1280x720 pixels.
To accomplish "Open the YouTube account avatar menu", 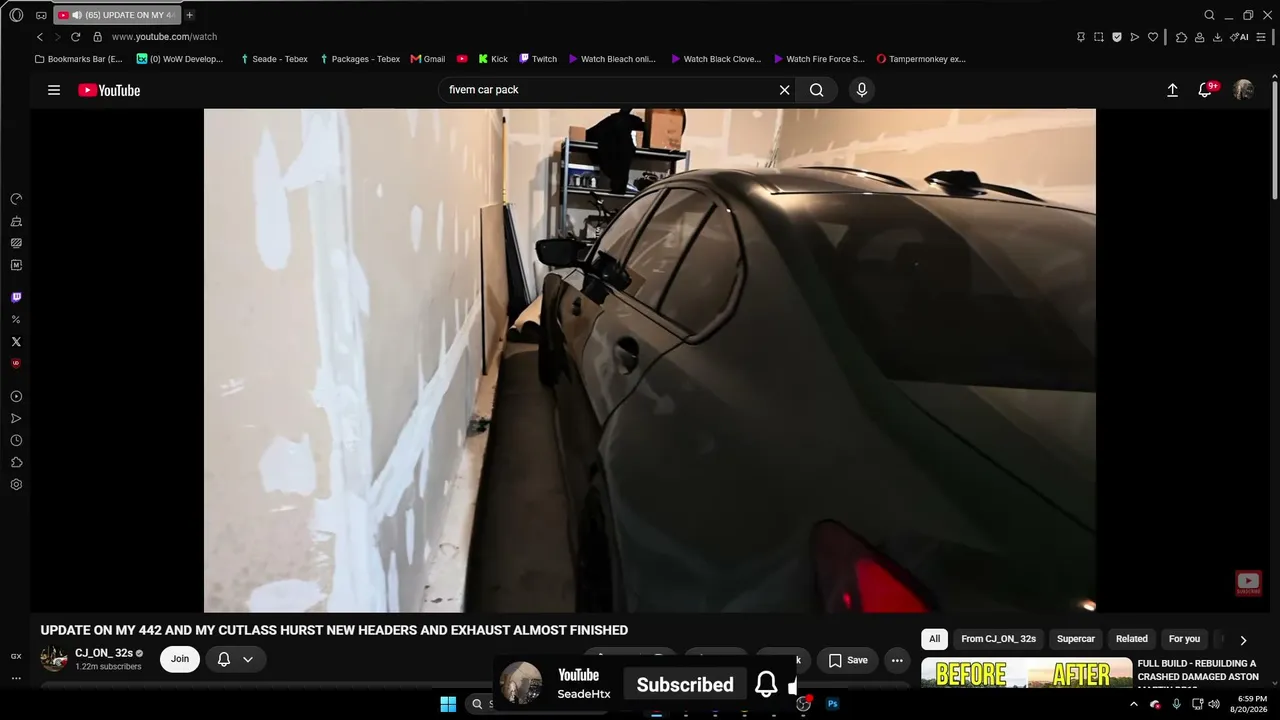I will tap(1244, 90).
